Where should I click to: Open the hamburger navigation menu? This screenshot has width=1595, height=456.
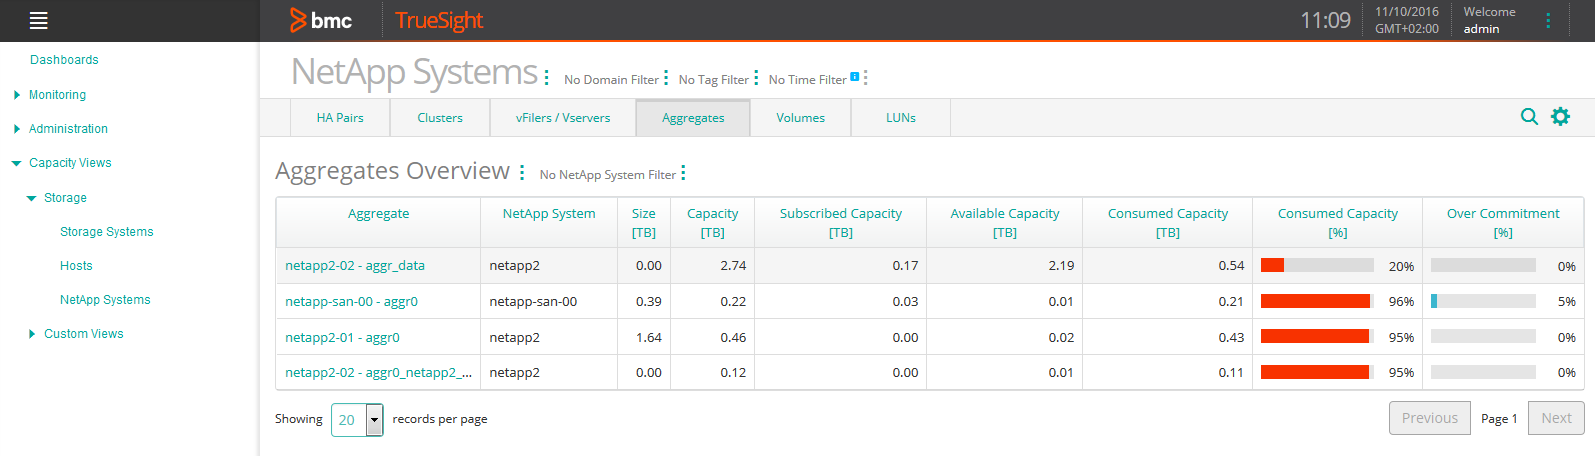click(x=39, y=20)
